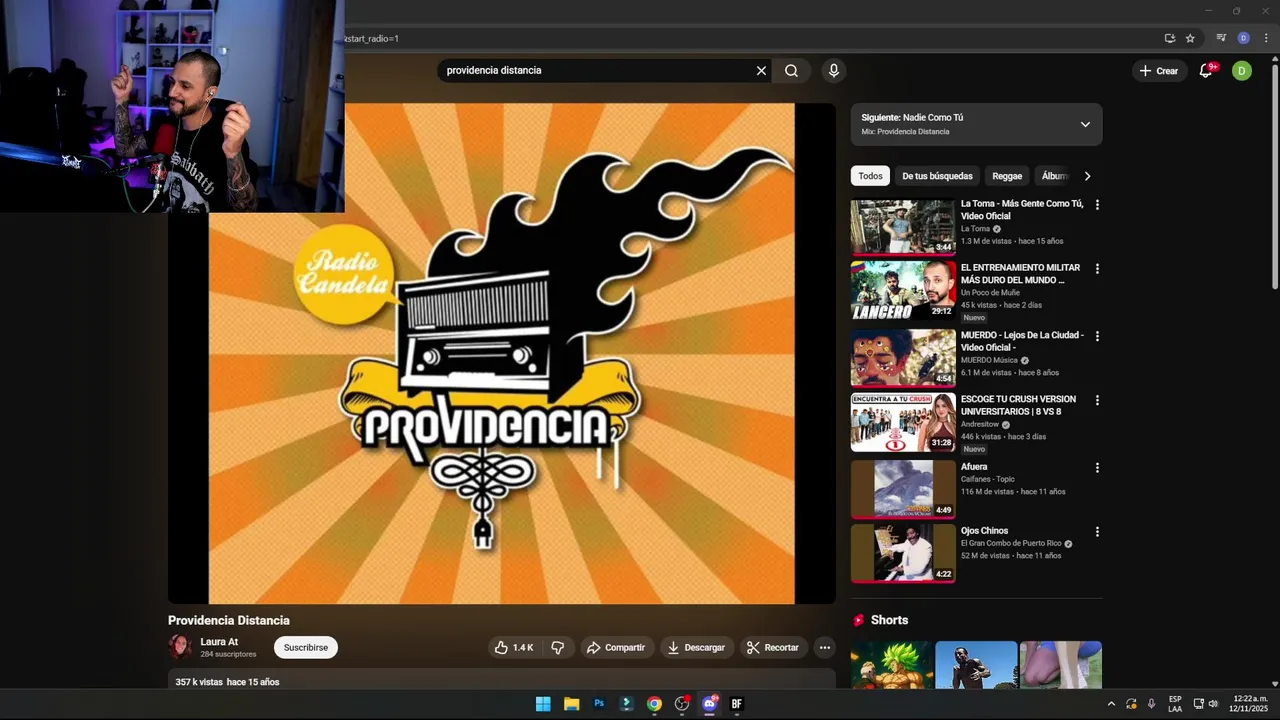Select the Álbumes filter chip

[x=1055, y=176]
